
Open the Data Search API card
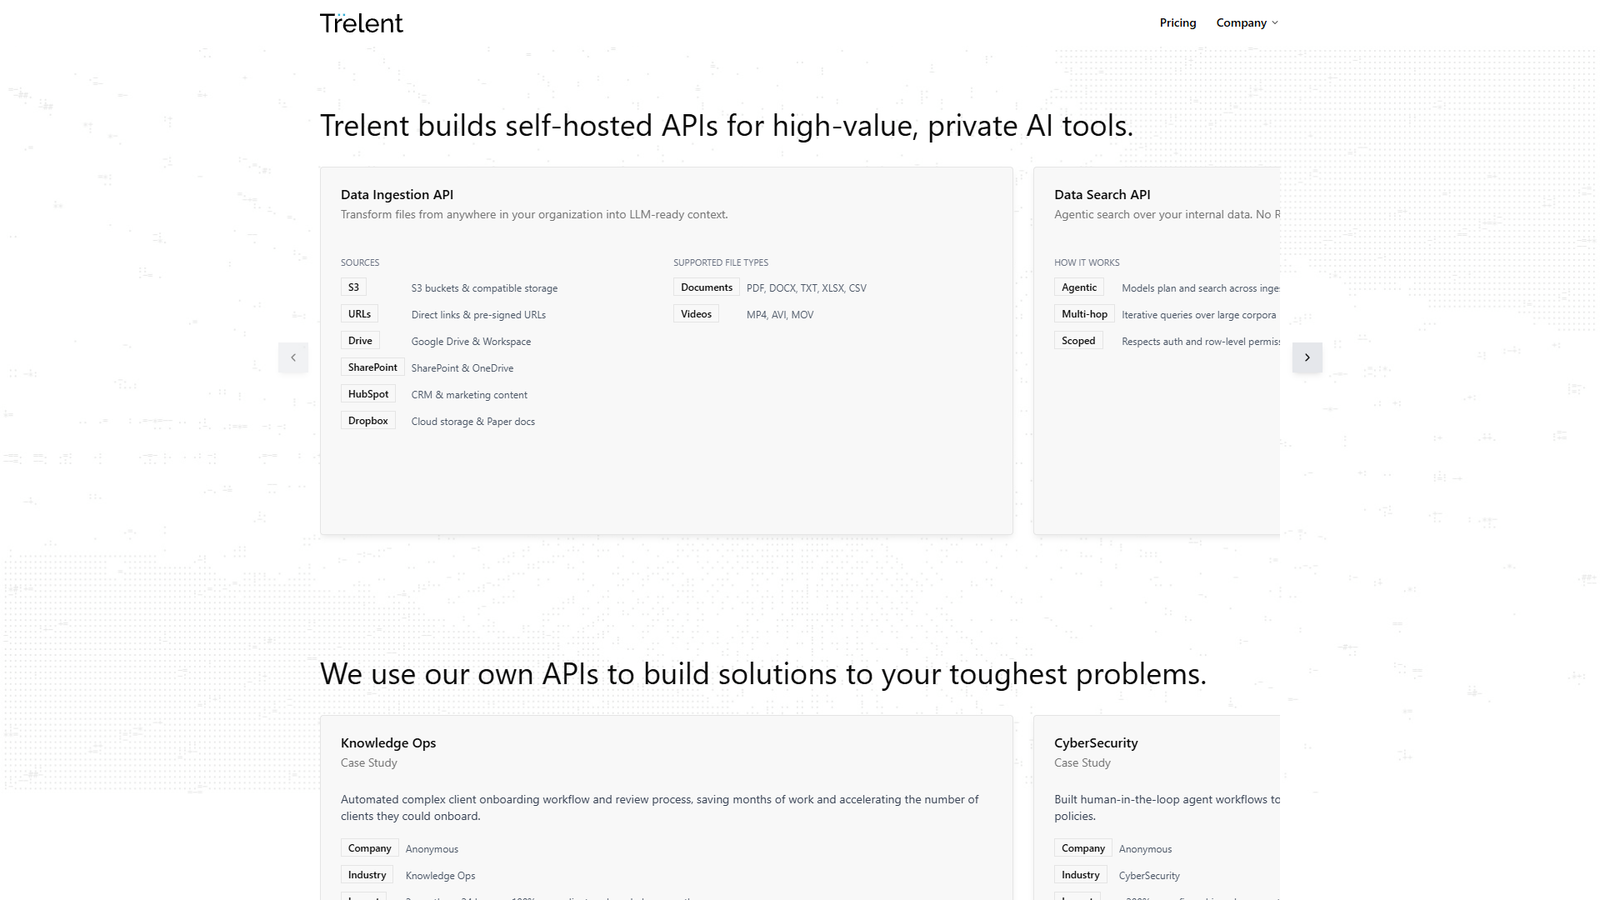(1102, 195)
